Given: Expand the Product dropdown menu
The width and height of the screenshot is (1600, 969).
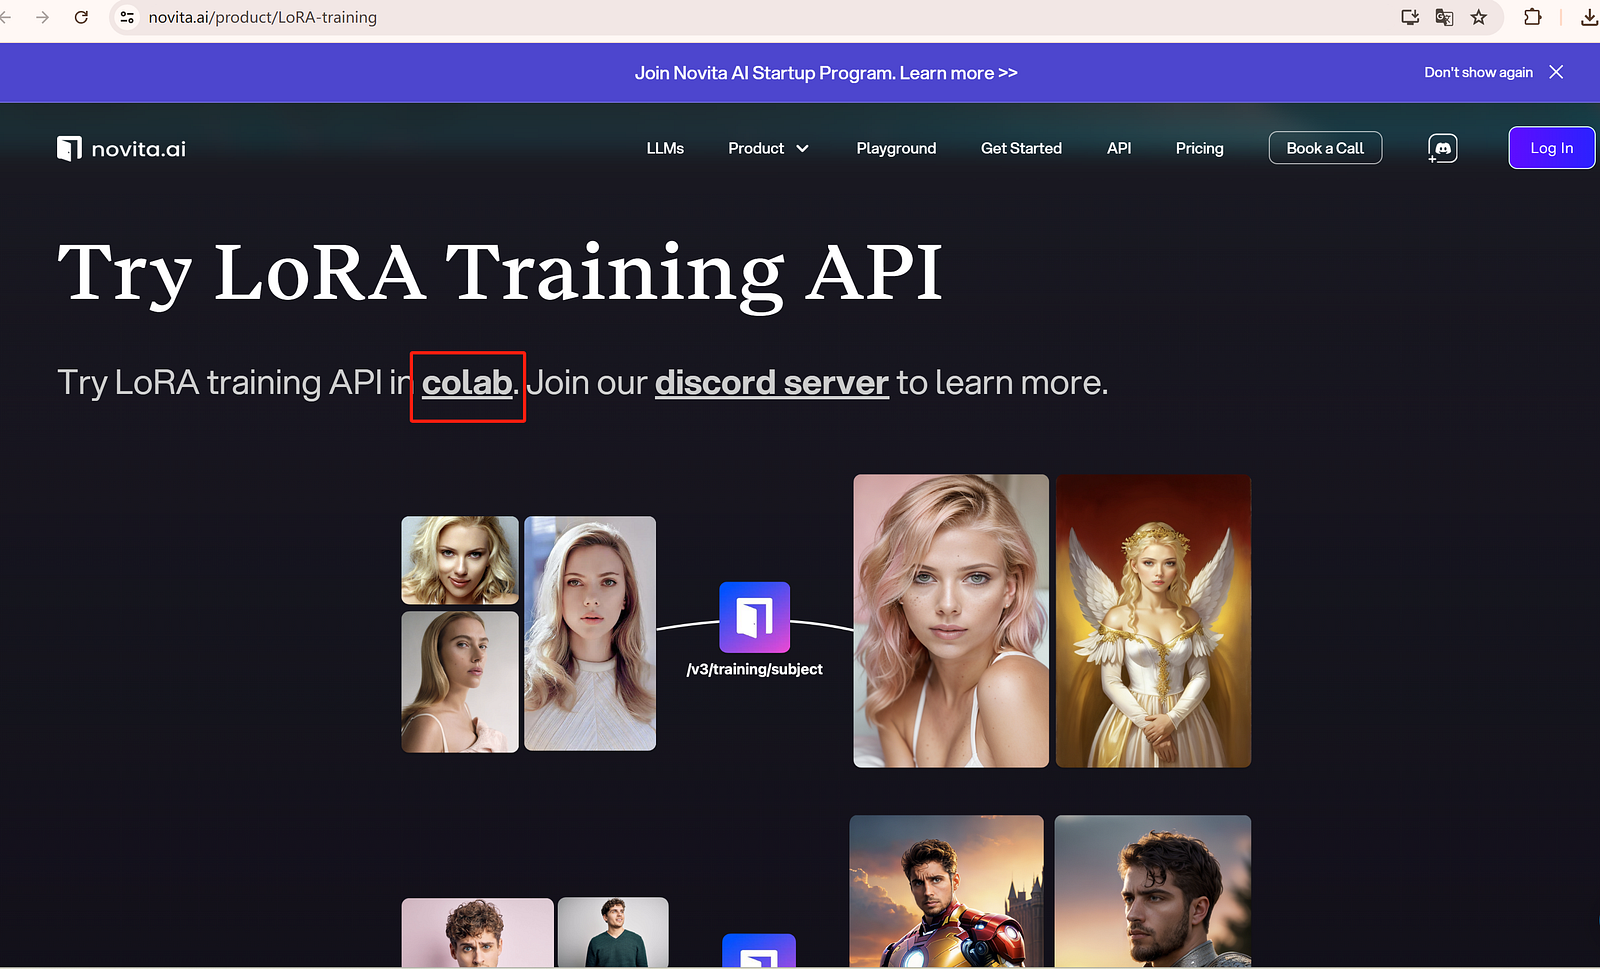Looking at the screenshot, I should pos(768,148).
